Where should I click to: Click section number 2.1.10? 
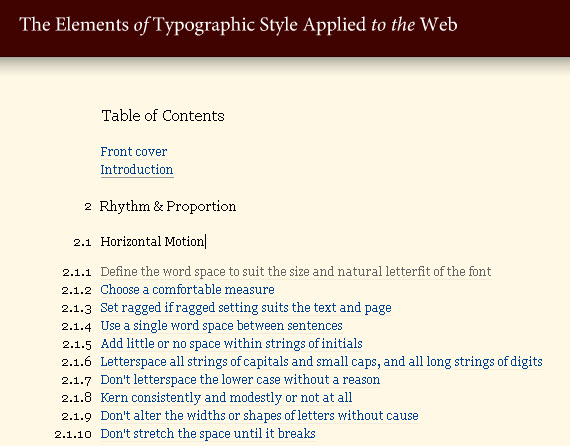pos(73,434)
